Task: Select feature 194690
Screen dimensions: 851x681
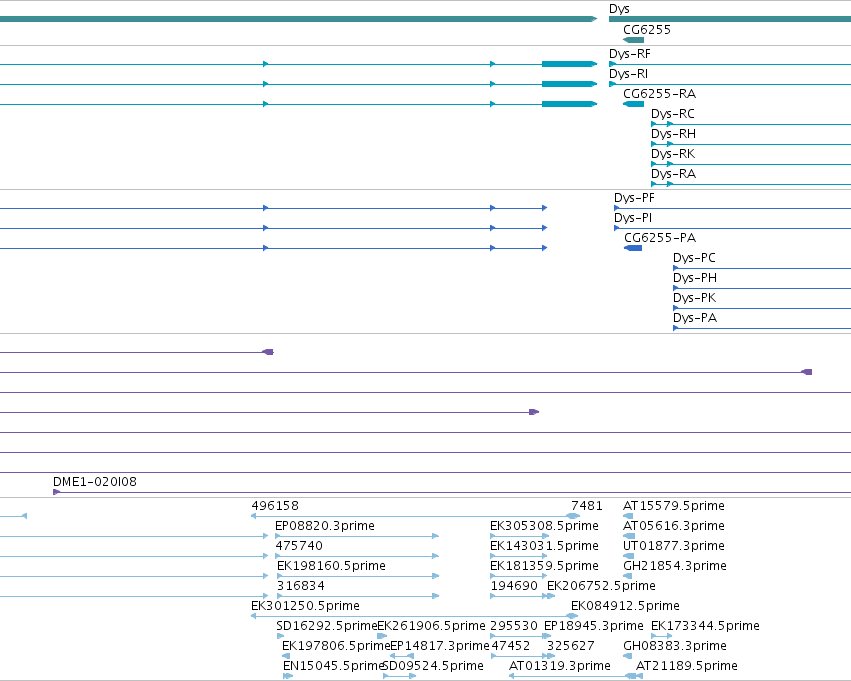Action: tap(514, 586)
